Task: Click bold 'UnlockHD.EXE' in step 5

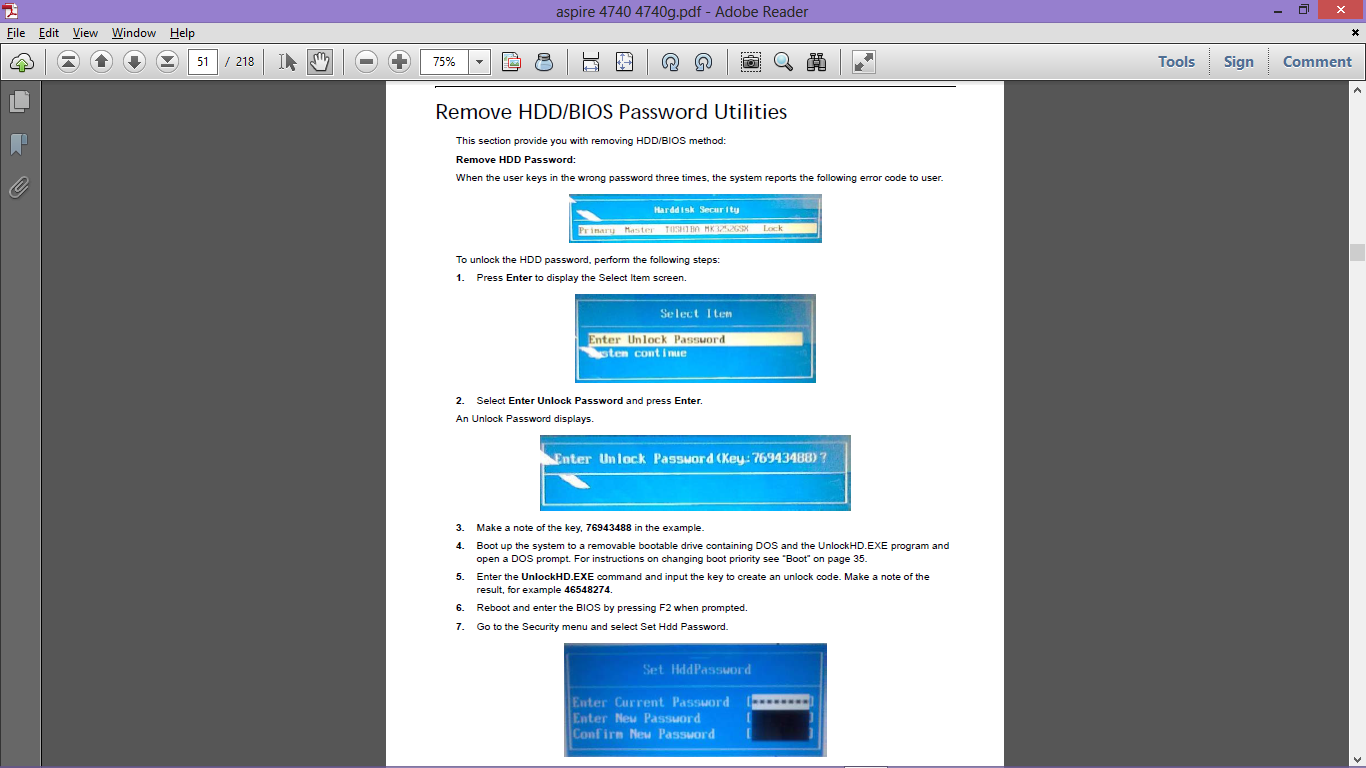Action: [x=558, y=577]
